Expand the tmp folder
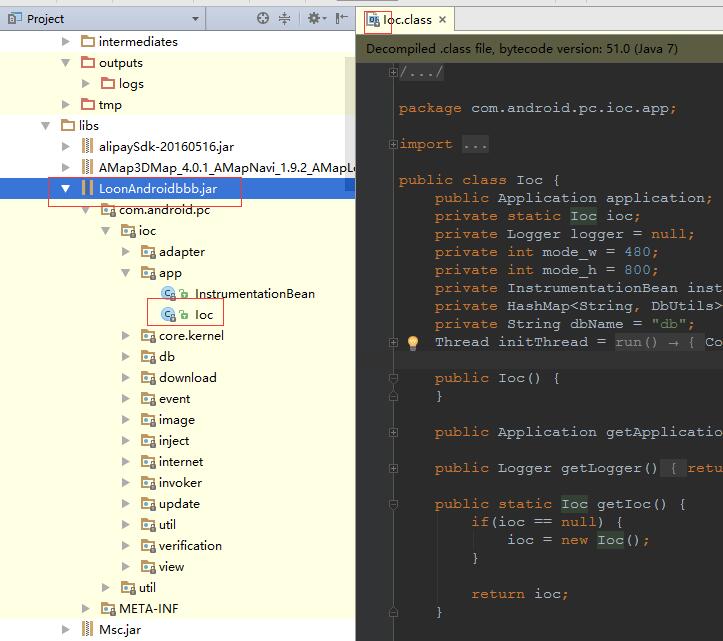This screenshot has width=723, height=641. pos(65,105)
